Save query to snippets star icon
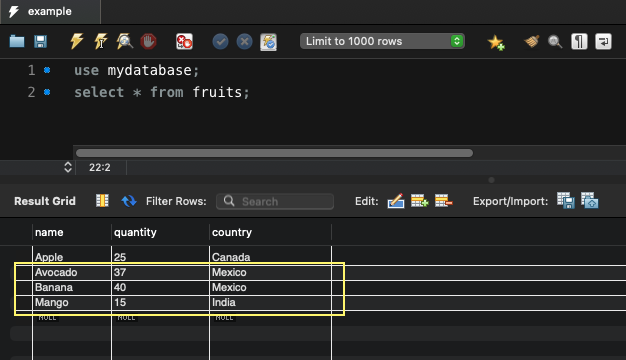 [495, 42]
